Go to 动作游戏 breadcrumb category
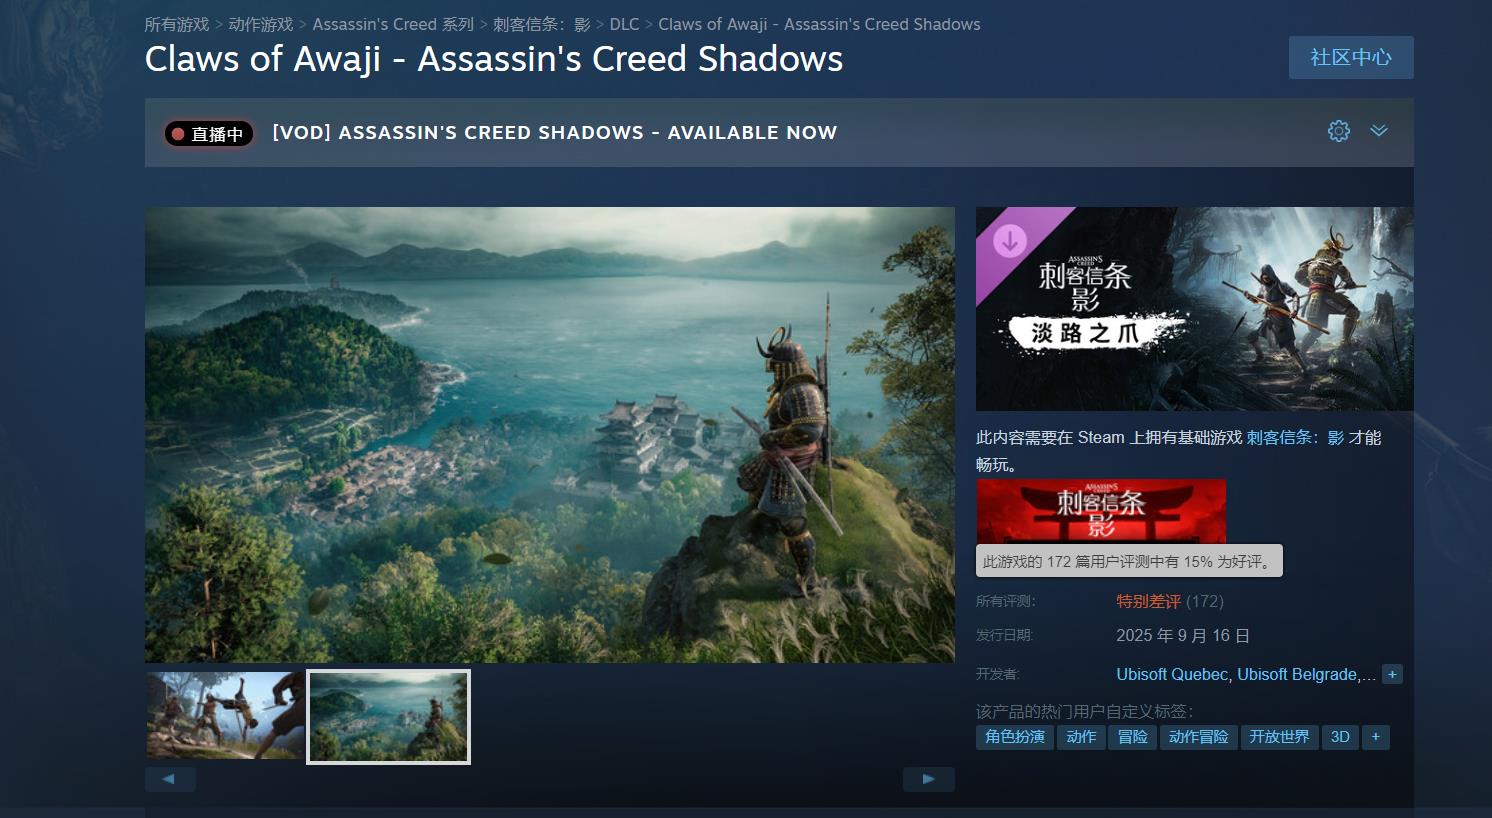 [x=261, y=24]
